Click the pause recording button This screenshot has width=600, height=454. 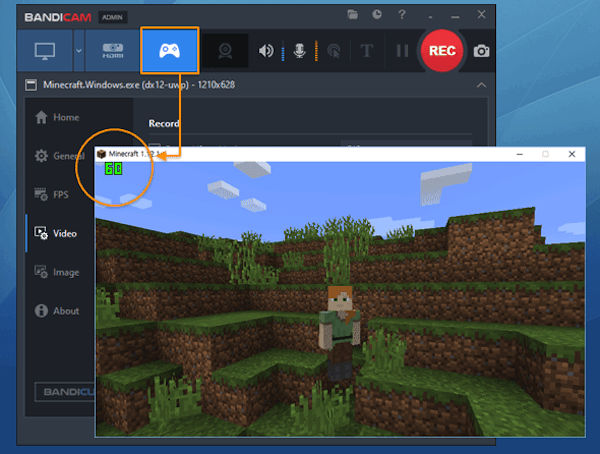(402, 51)
